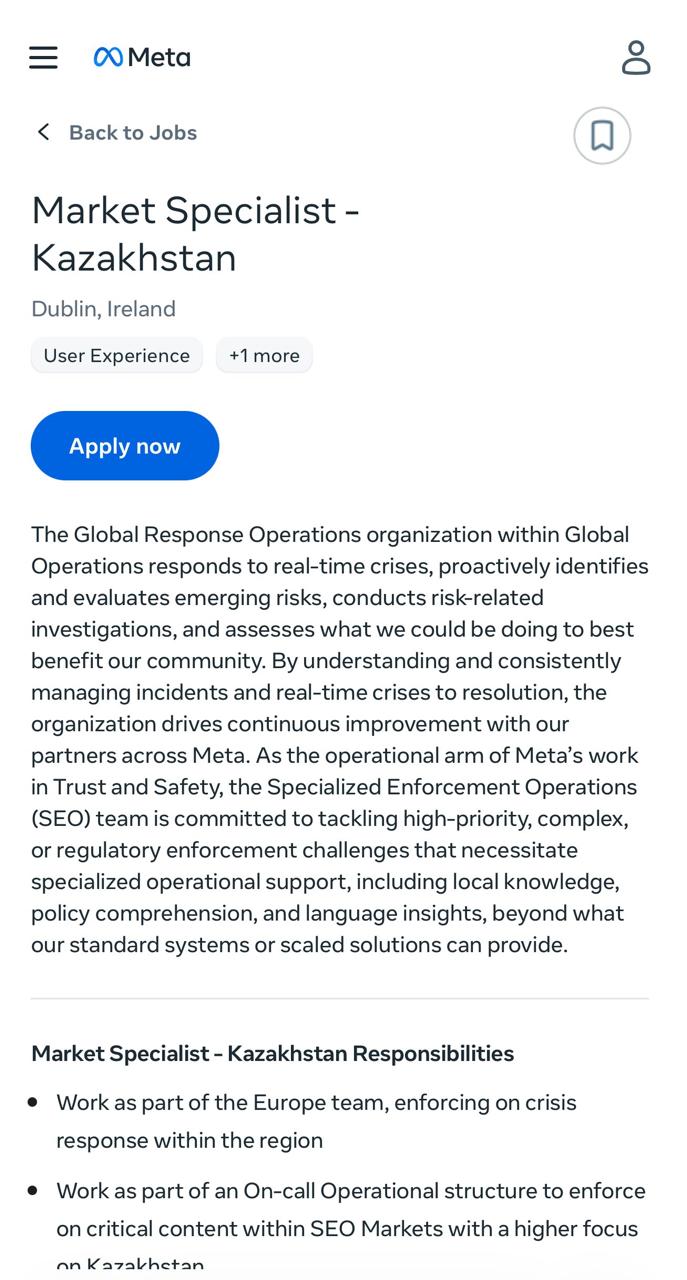The image size is (687, 1280).
Task: Click the Global Response Operations description paragraph
Action: pyautogui.click(x=340, y=740)
